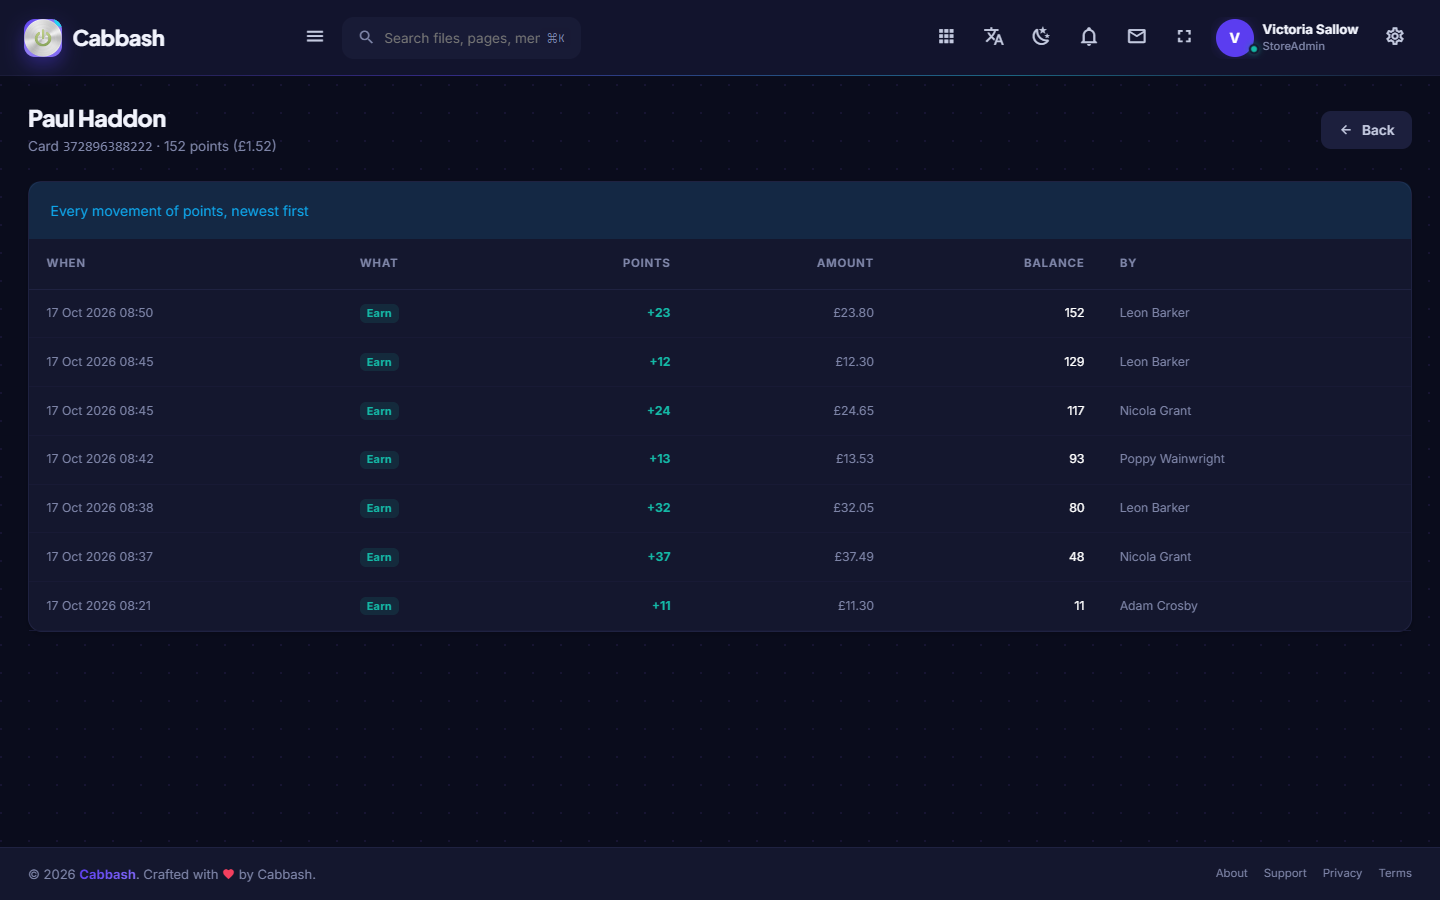Open the apps grid launcher
This screenshot has width=1440, height=900.
946,37
